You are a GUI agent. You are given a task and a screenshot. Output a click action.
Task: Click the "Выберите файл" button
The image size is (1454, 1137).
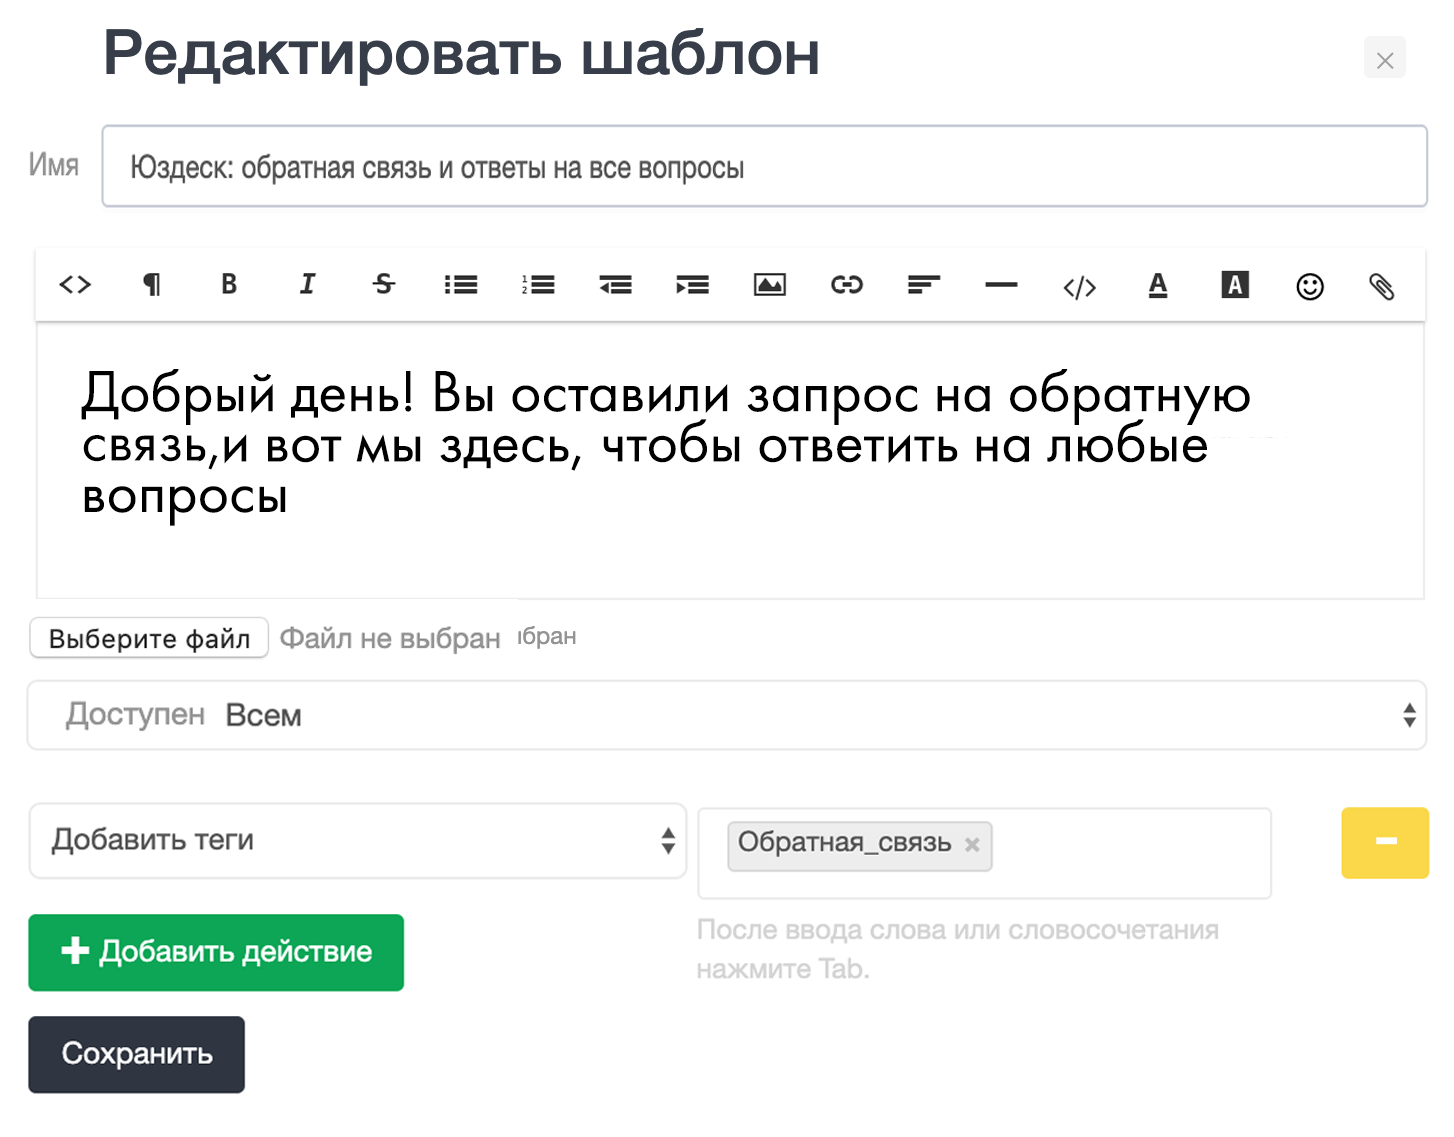pyautogui.click(x=149, y=638)
